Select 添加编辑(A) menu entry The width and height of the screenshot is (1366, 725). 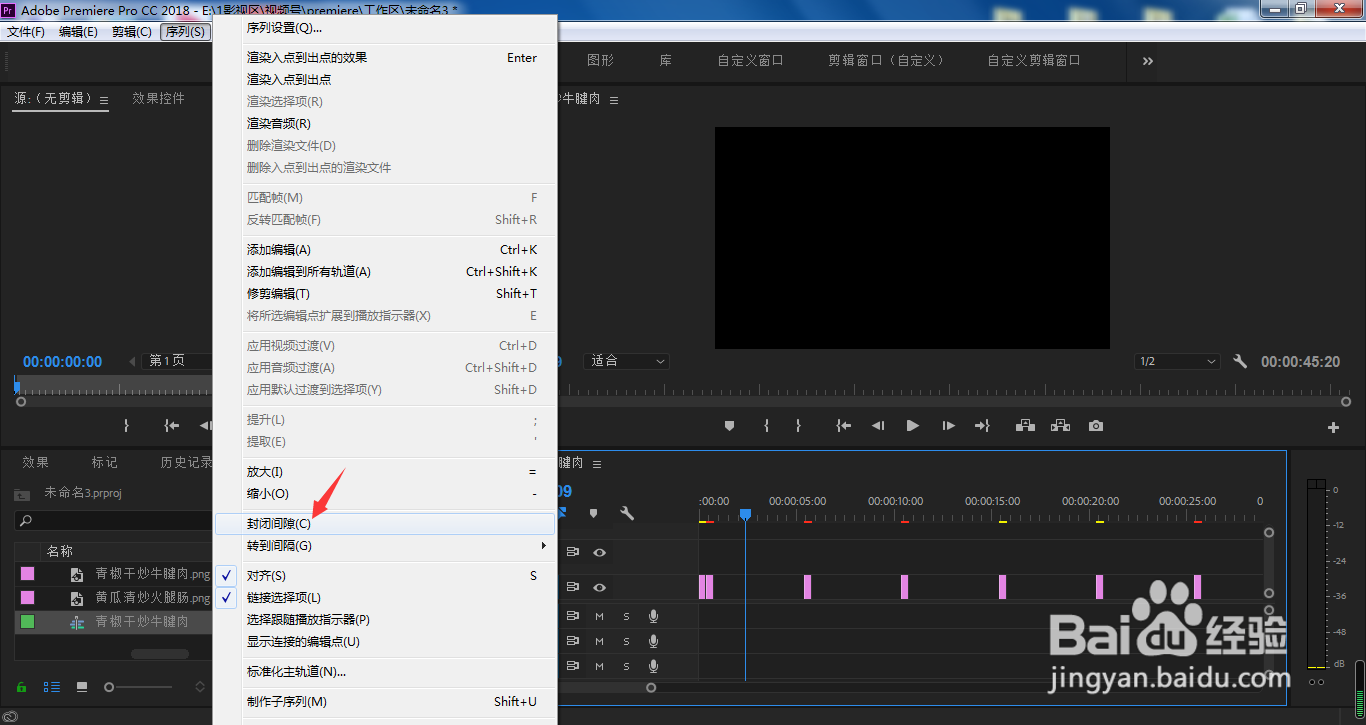[x=385, y=249]
